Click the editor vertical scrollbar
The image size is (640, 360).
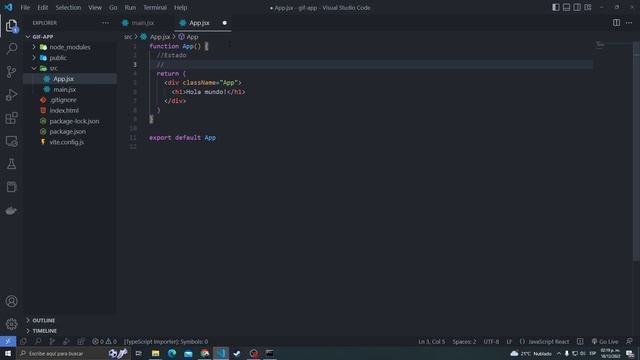(x=636, y=151)
